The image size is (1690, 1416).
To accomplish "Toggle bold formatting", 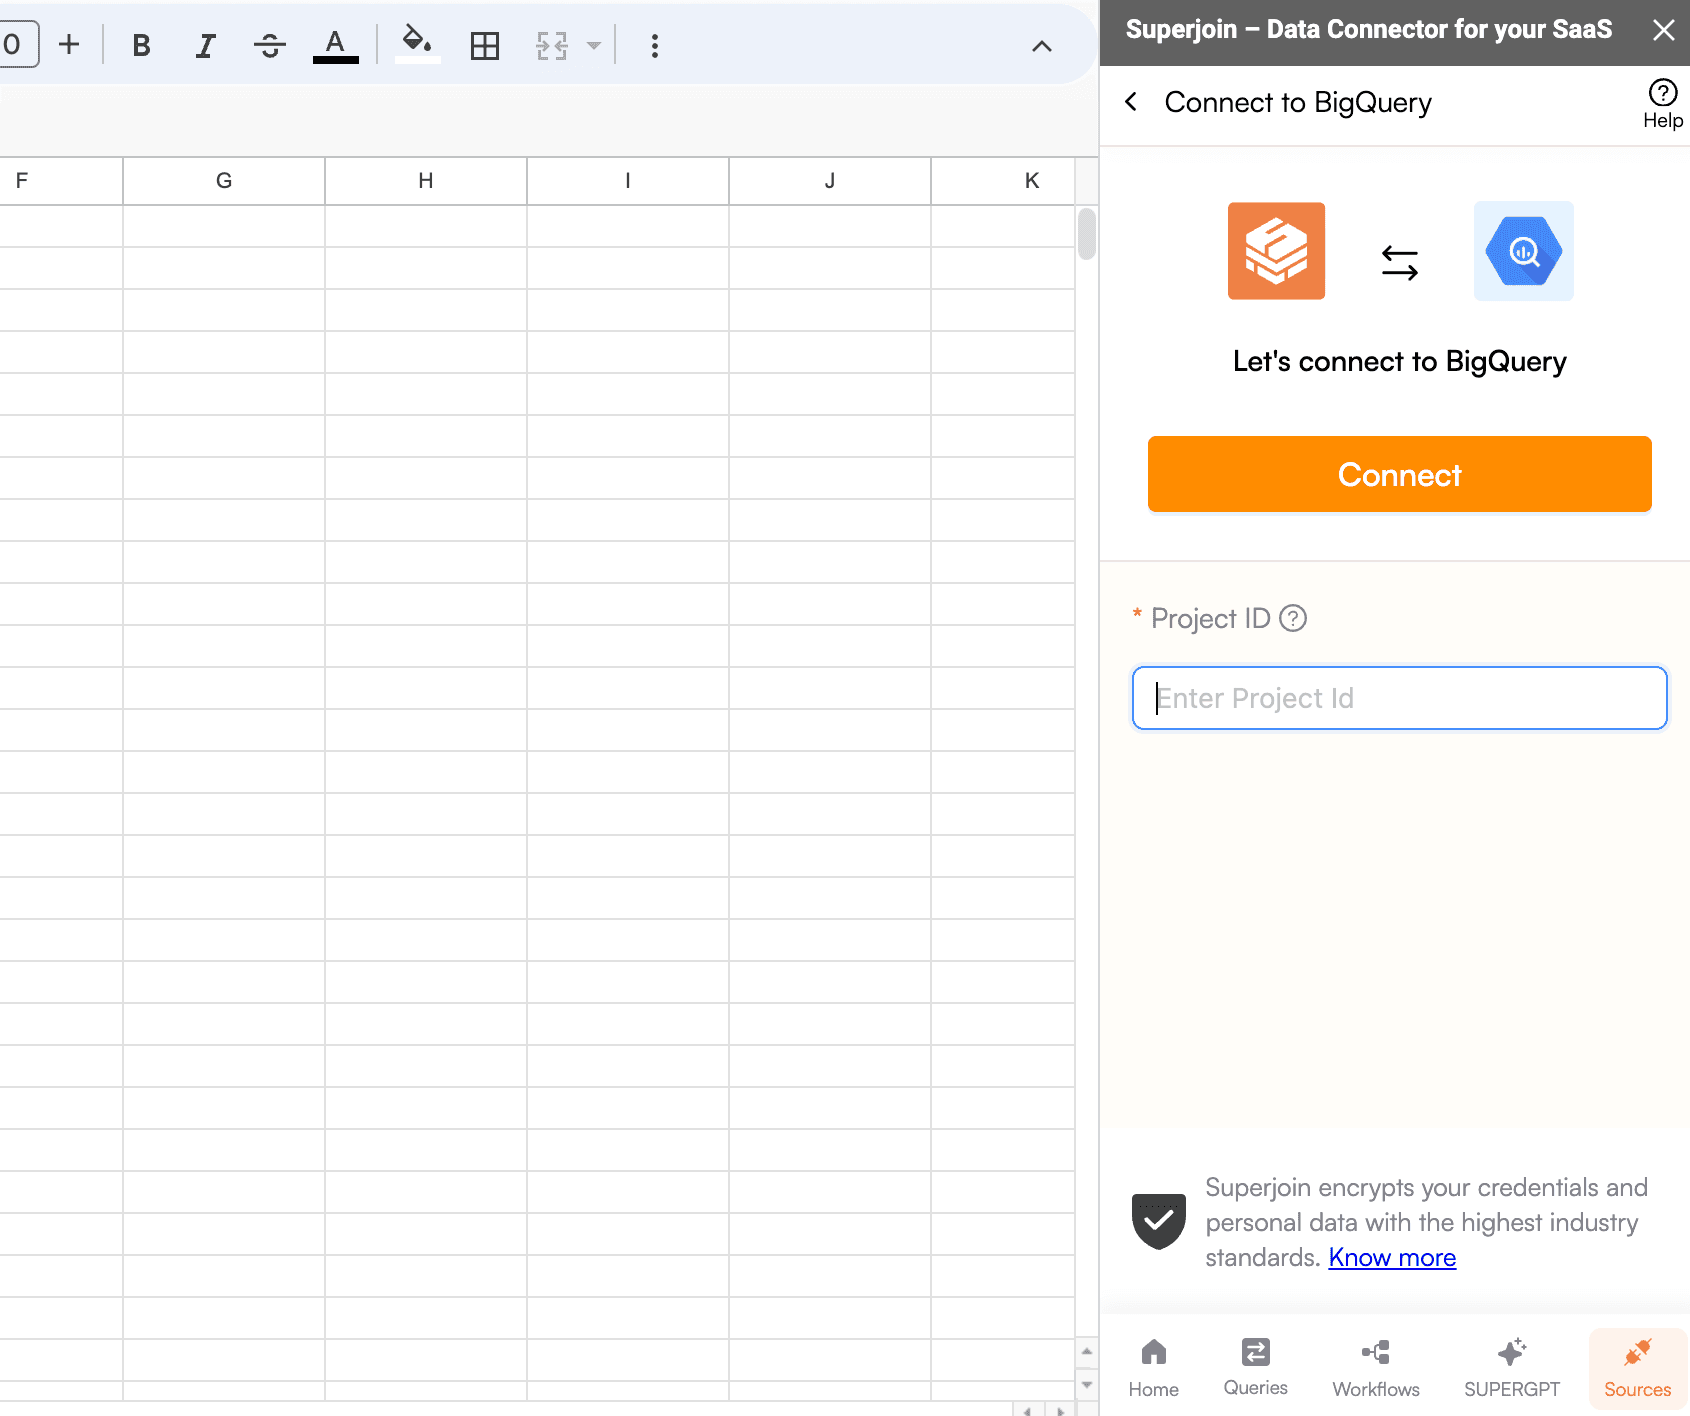I will tap(141, 45).
